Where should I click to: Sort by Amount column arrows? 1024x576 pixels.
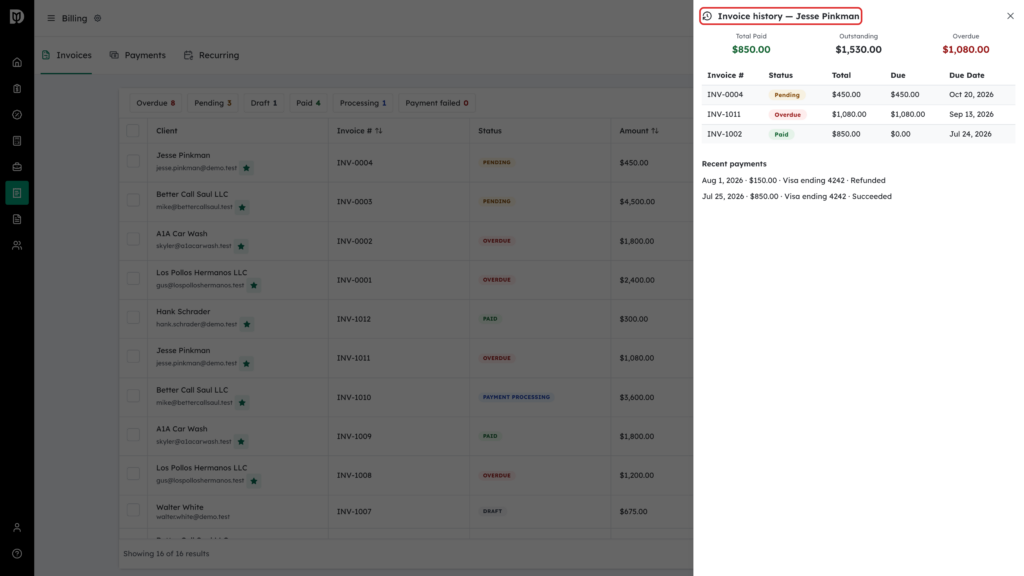coord(655,131)
